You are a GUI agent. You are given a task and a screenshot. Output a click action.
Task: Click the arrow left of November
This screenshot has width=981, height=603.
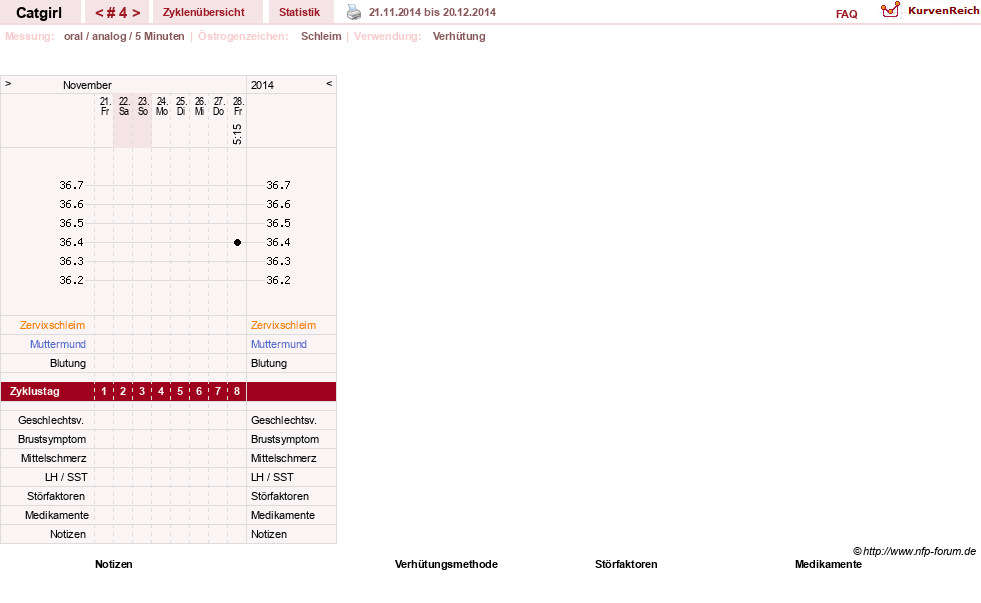tap(8, 83)
